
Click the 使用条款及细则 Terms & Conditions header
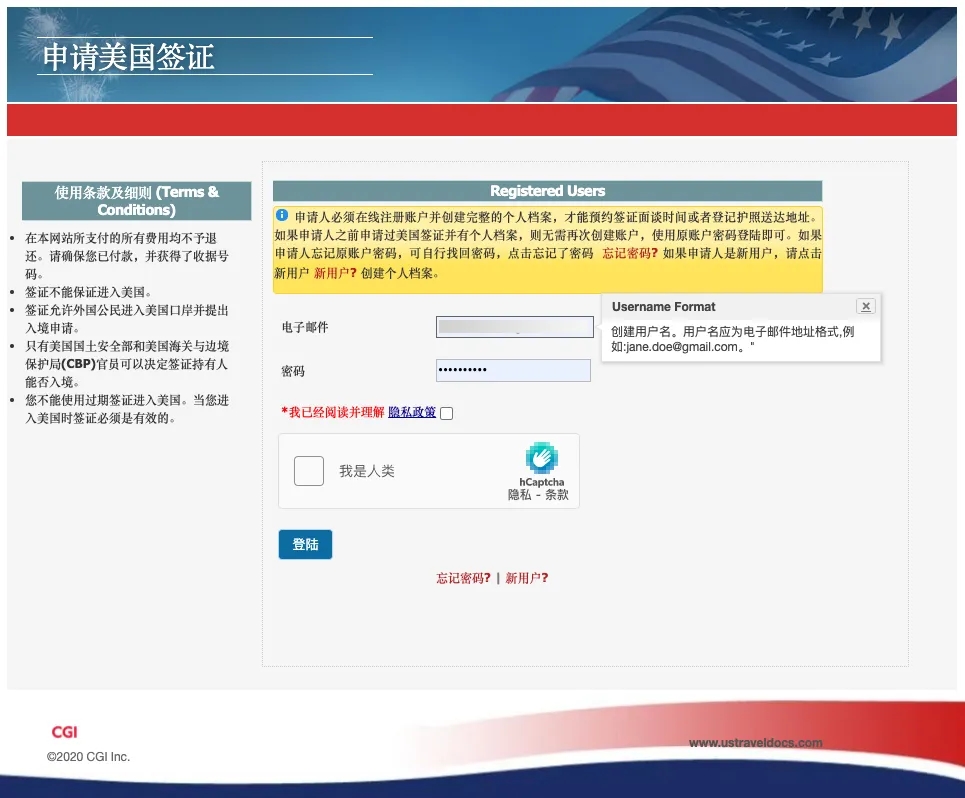136,201
